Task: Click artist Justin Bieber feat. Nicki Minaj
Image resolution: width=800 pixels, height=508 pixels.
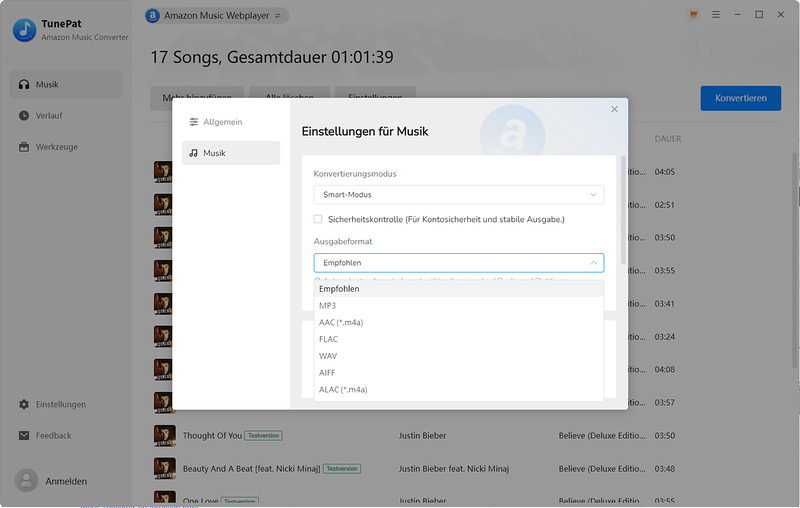Action: [454, 469]
